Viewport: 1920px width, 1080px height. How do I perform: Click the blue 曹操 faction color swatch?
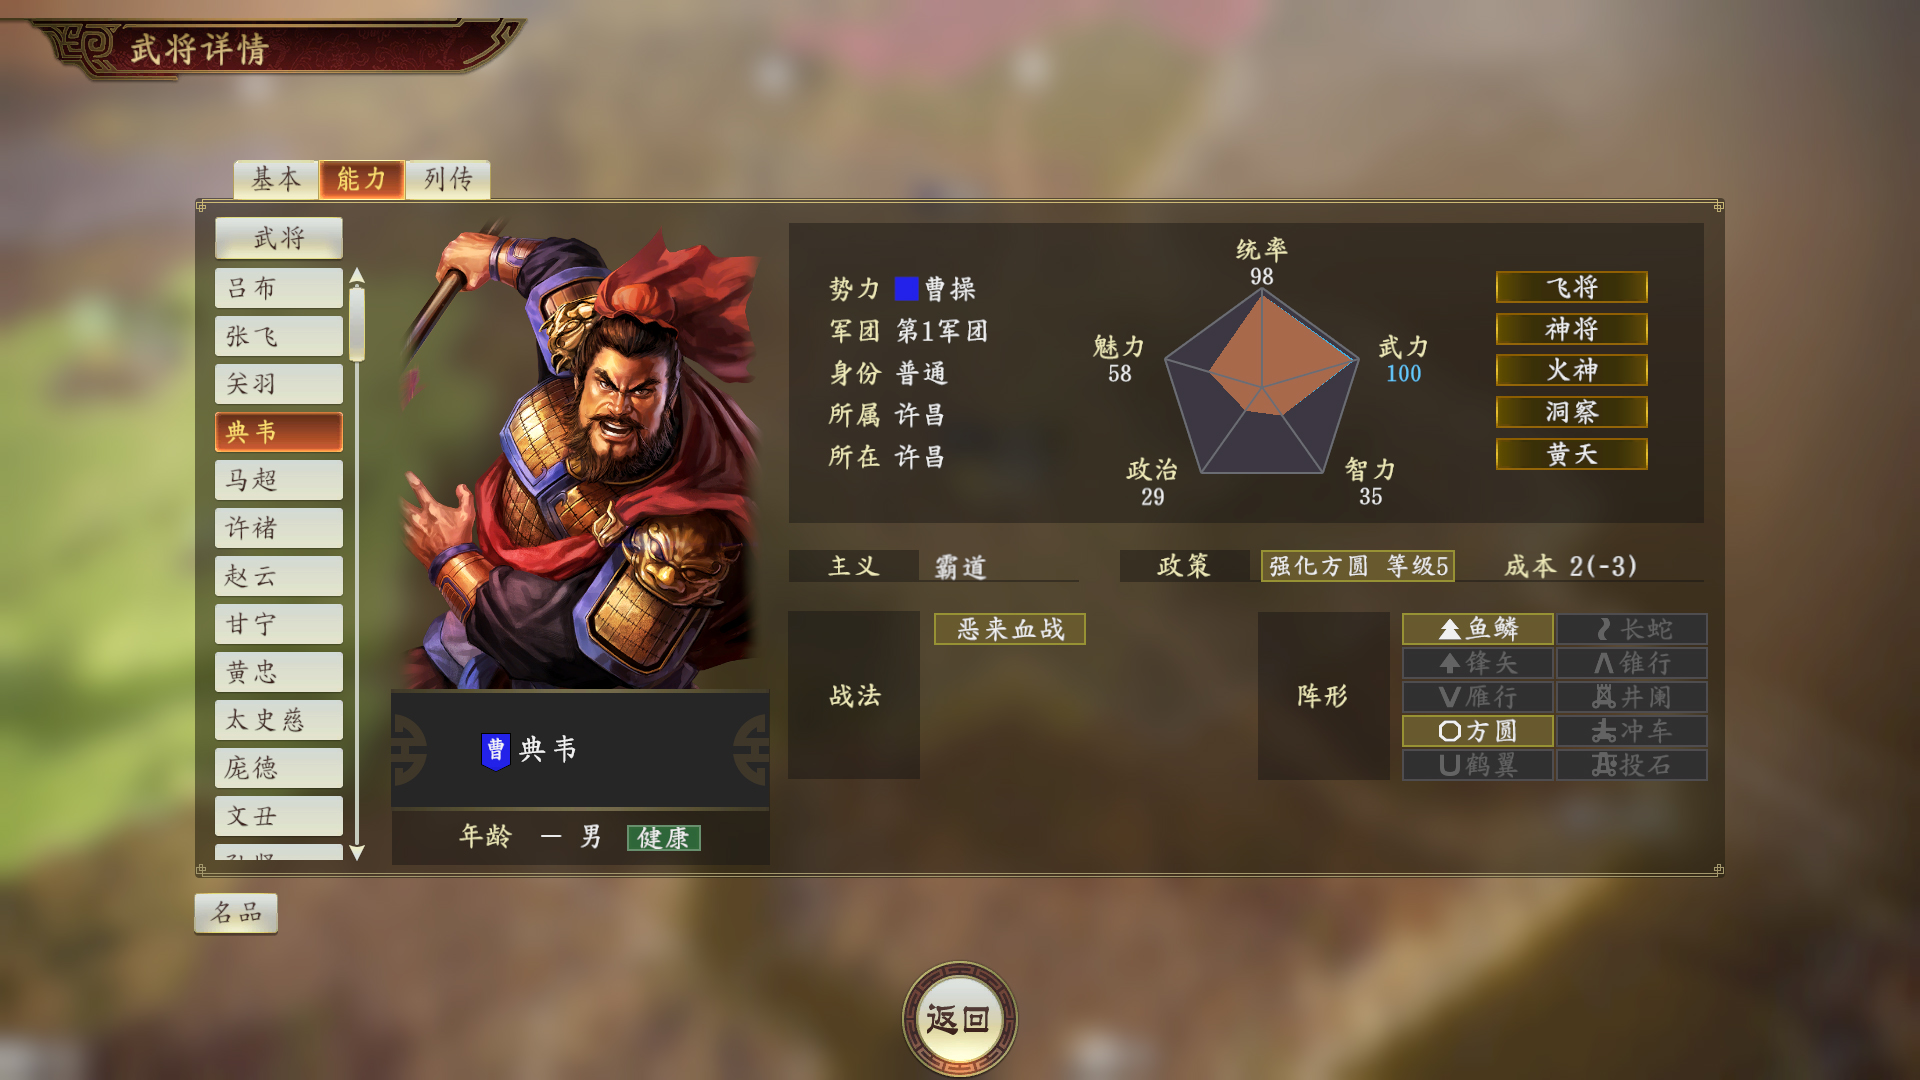point(907,289)
